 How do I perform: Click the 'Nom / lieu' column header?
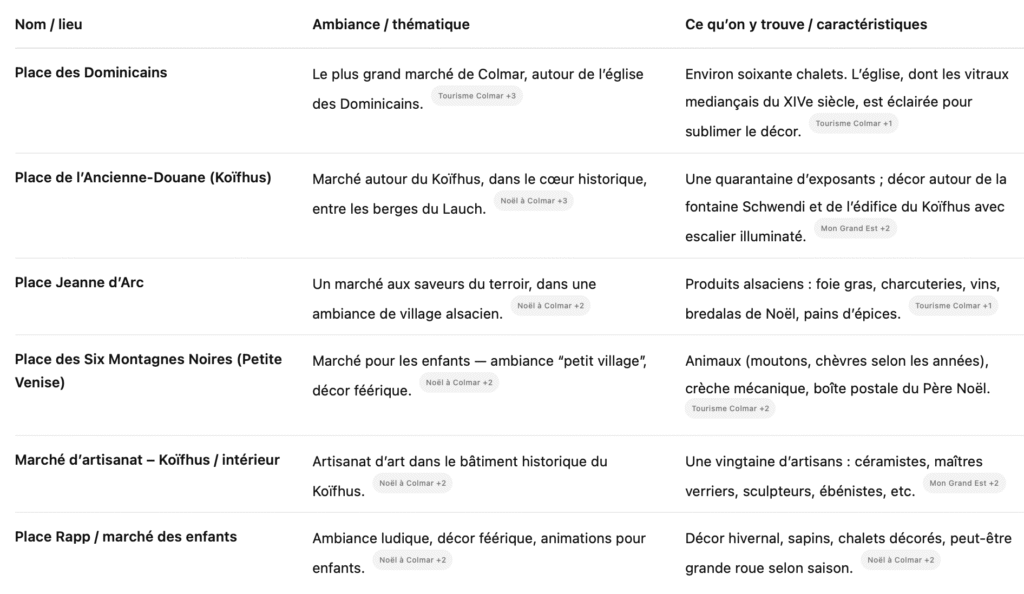pos(48,24)
